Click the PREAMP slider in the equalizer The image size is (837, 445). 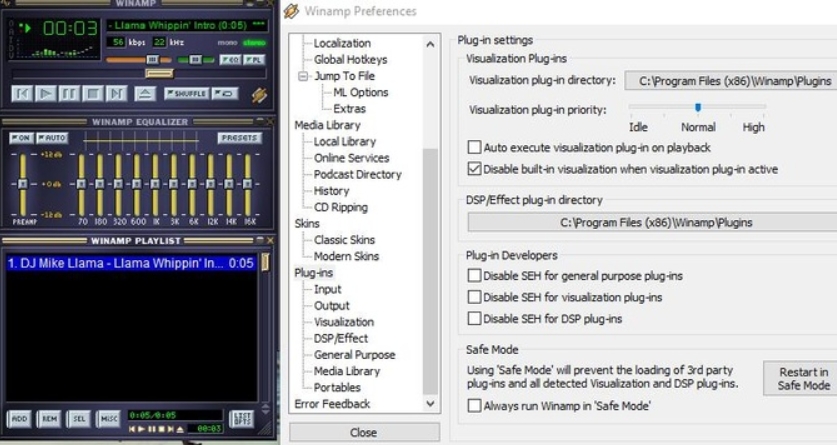pos(22,185)
